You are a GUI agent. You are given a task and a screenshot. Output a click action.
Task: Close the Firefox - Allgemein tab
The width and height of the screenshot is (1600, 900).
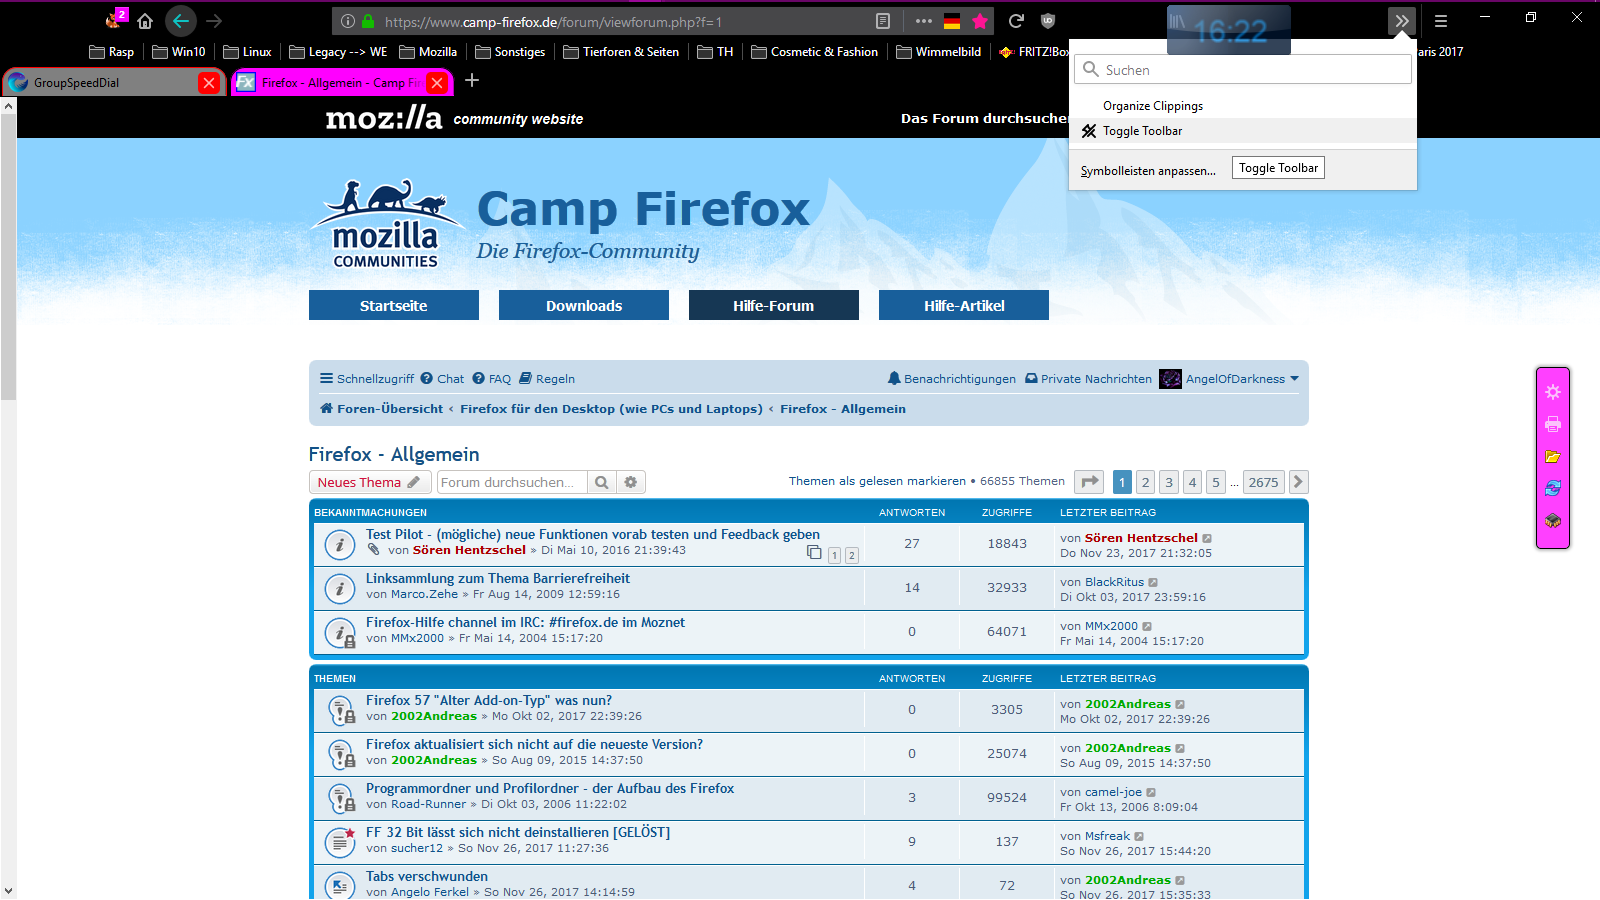tap(437, 83)
